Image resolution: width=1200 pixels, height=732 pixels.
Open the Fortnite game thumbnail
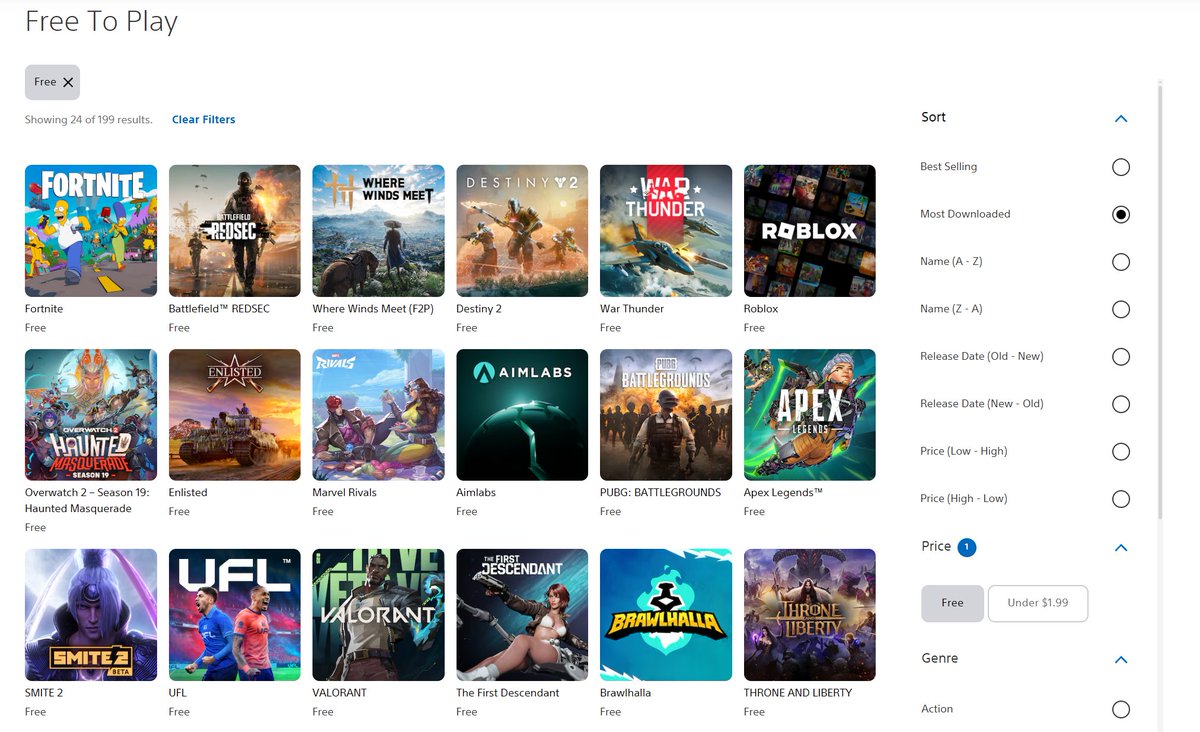pos(91,231)
